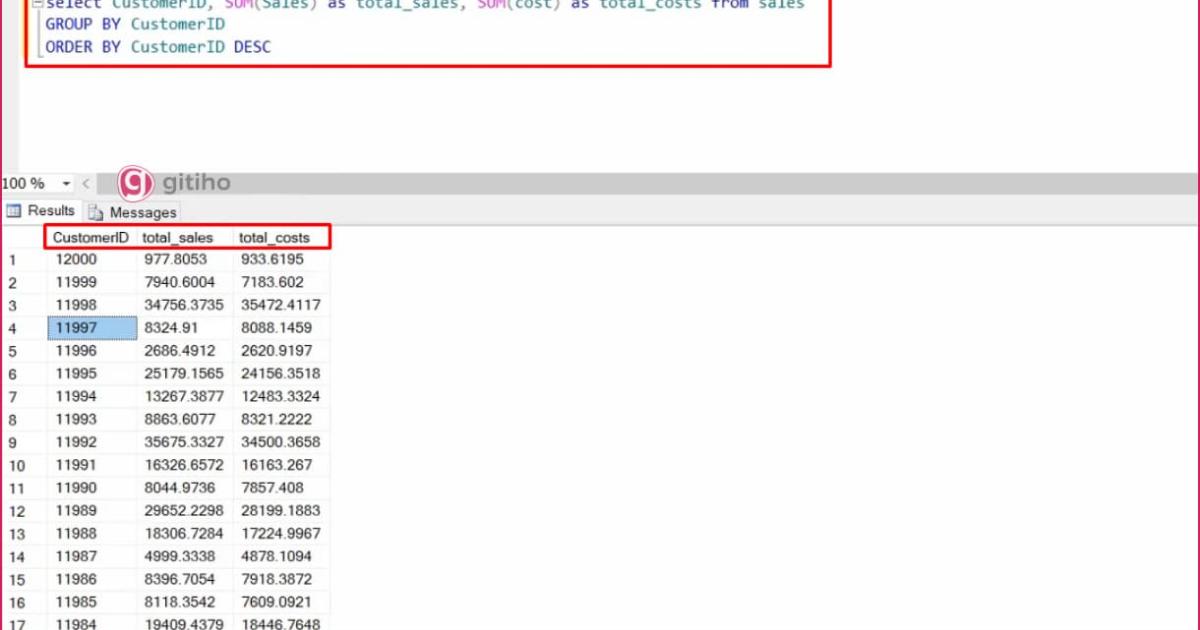
Task: Click cell with CustomerID 11993
Action: (x=92, y=419)
